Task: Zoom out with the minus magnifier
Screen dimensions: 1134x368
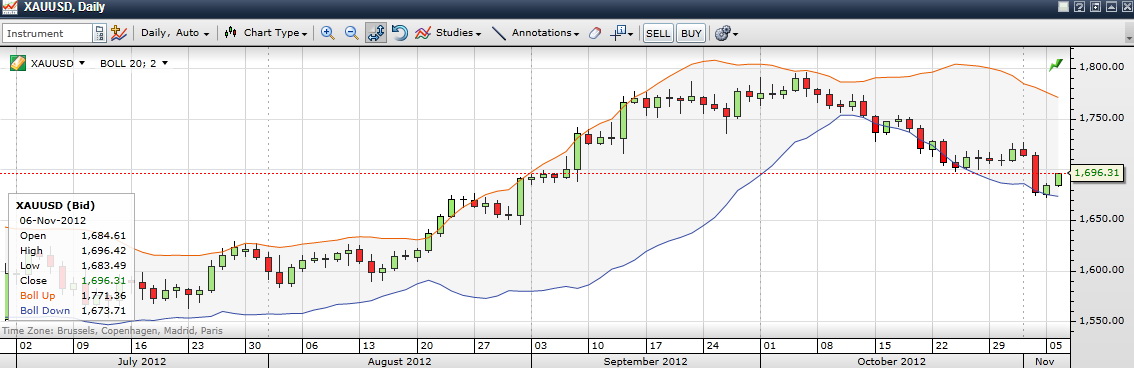Action: [x=351, y=33]
